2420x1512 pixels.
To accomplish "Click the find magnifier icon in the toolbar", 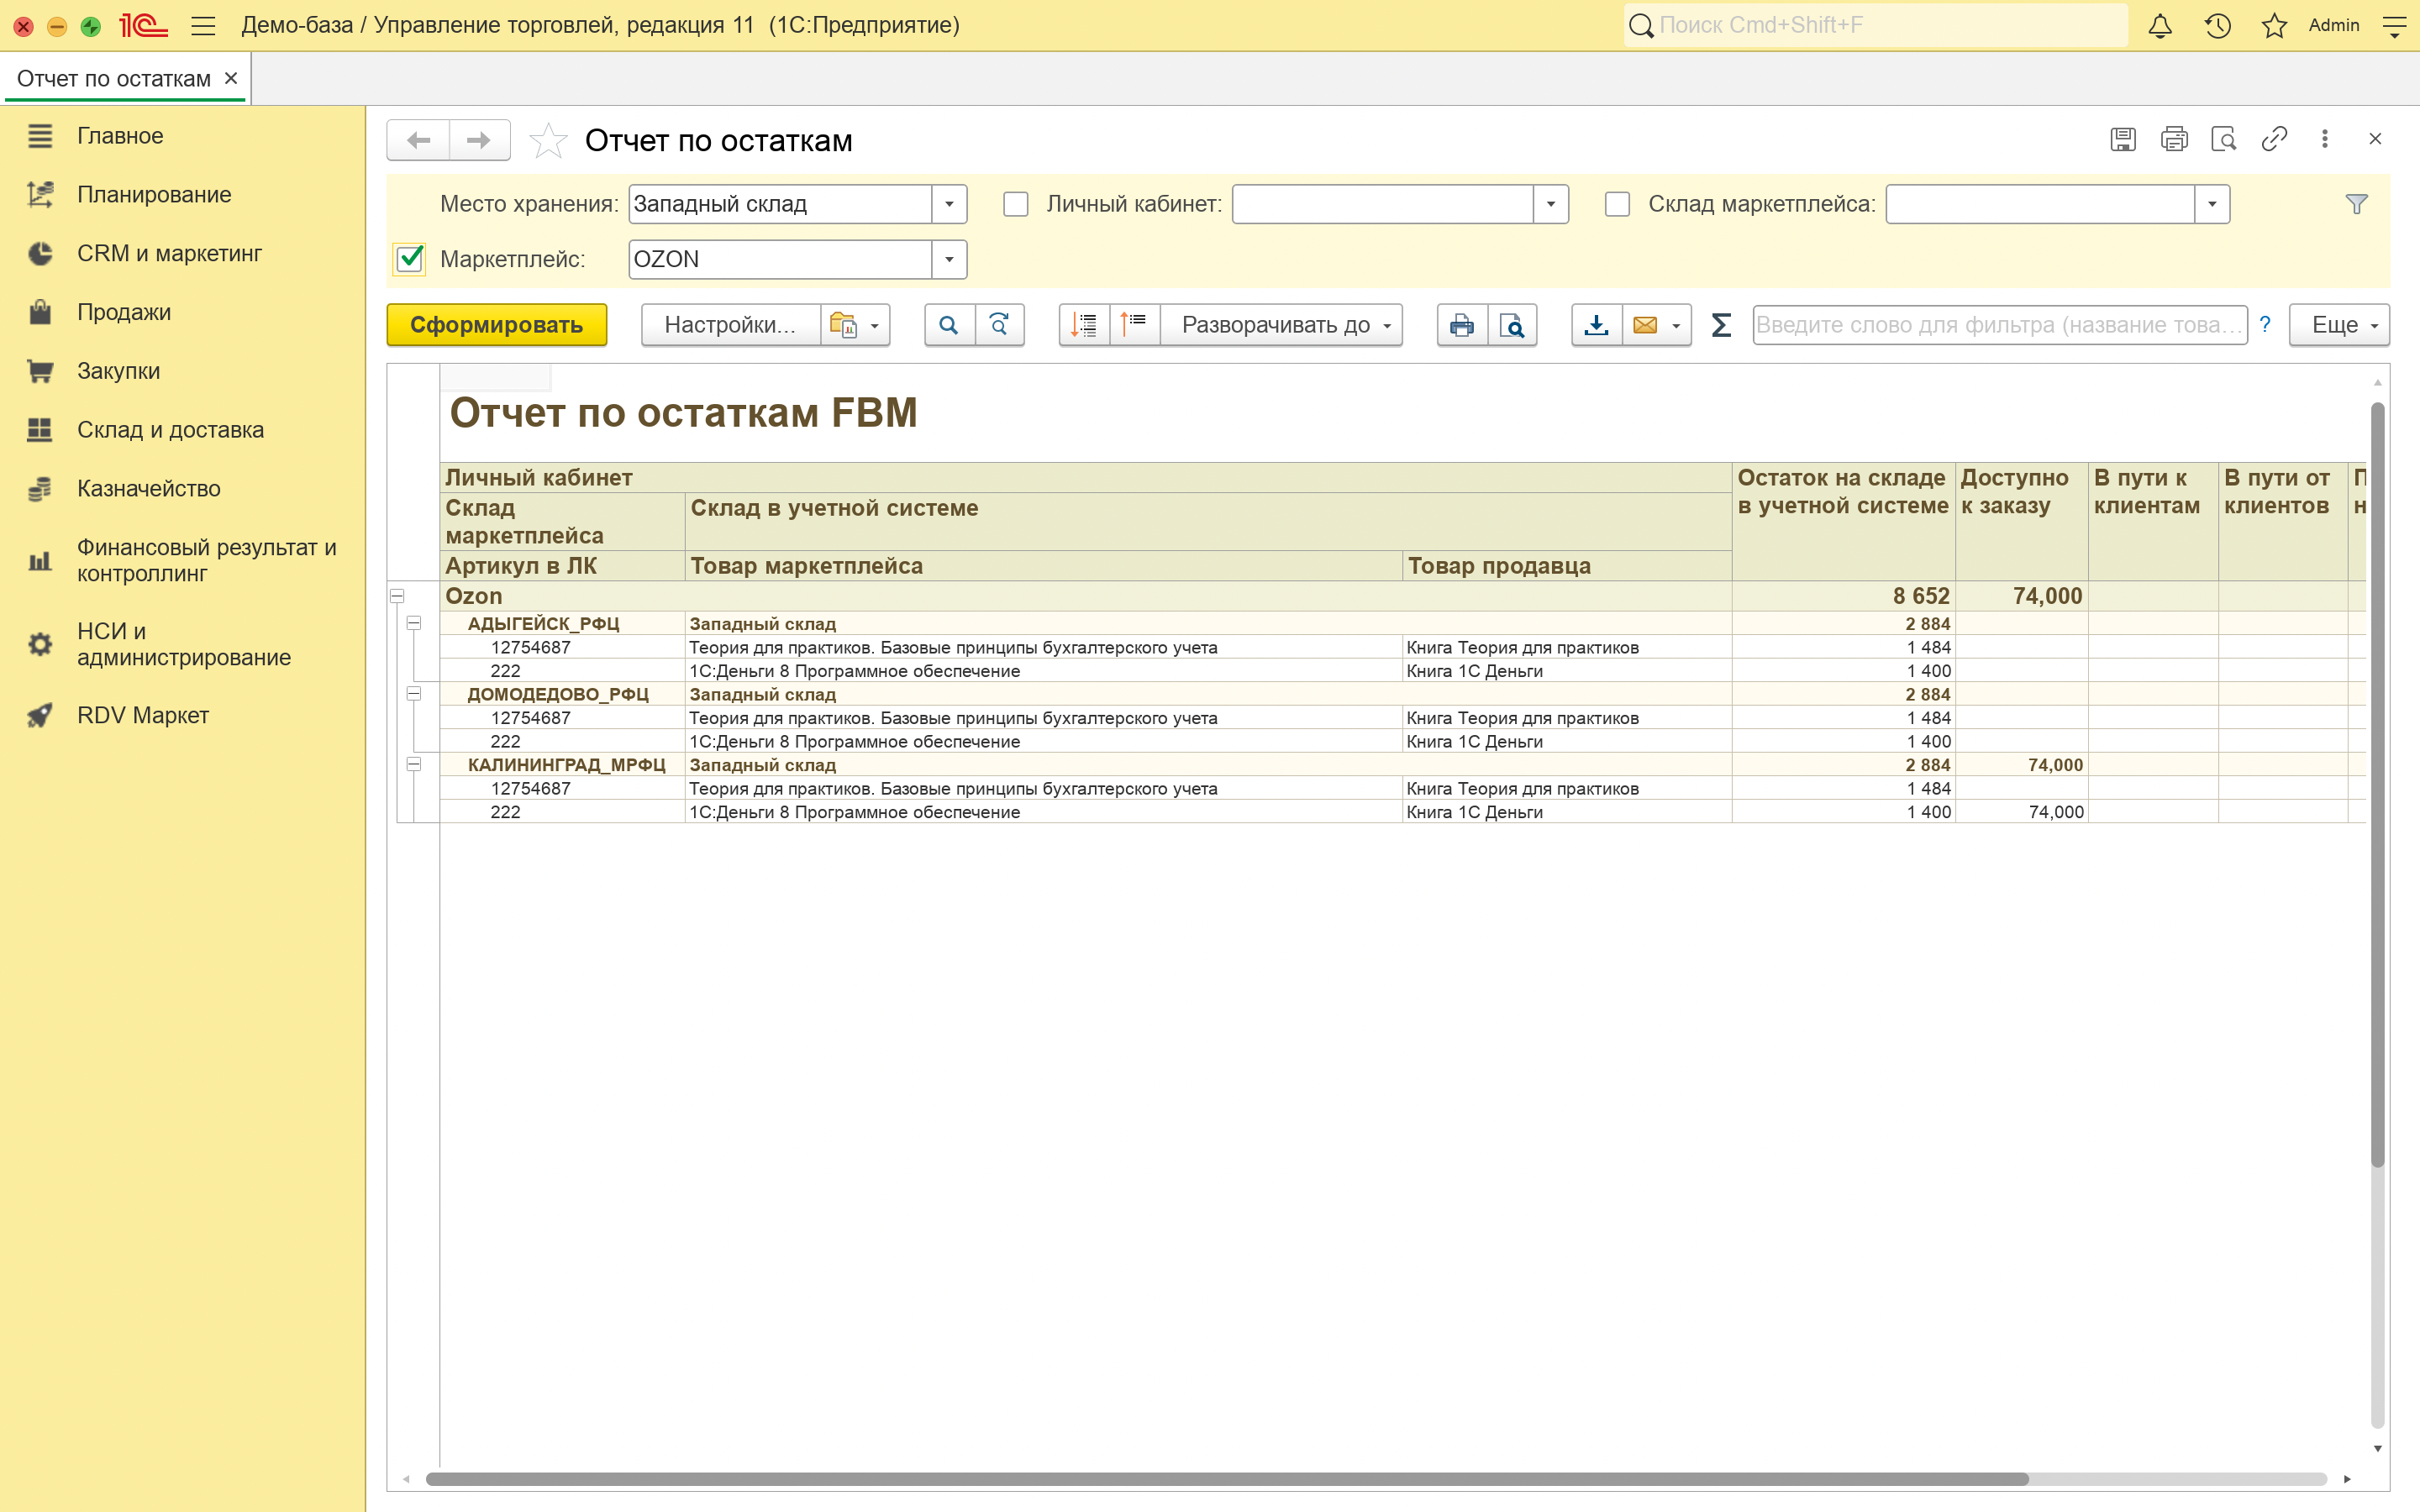I will (949, 325).
